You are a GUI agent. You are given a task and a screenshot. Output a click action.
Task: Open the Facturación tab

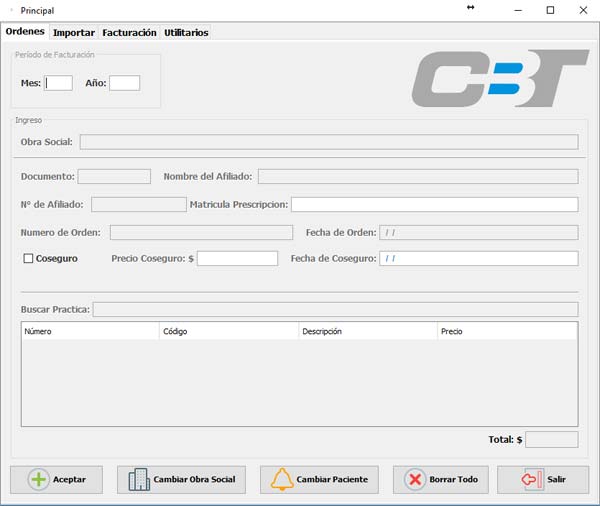tap(129, 32)
